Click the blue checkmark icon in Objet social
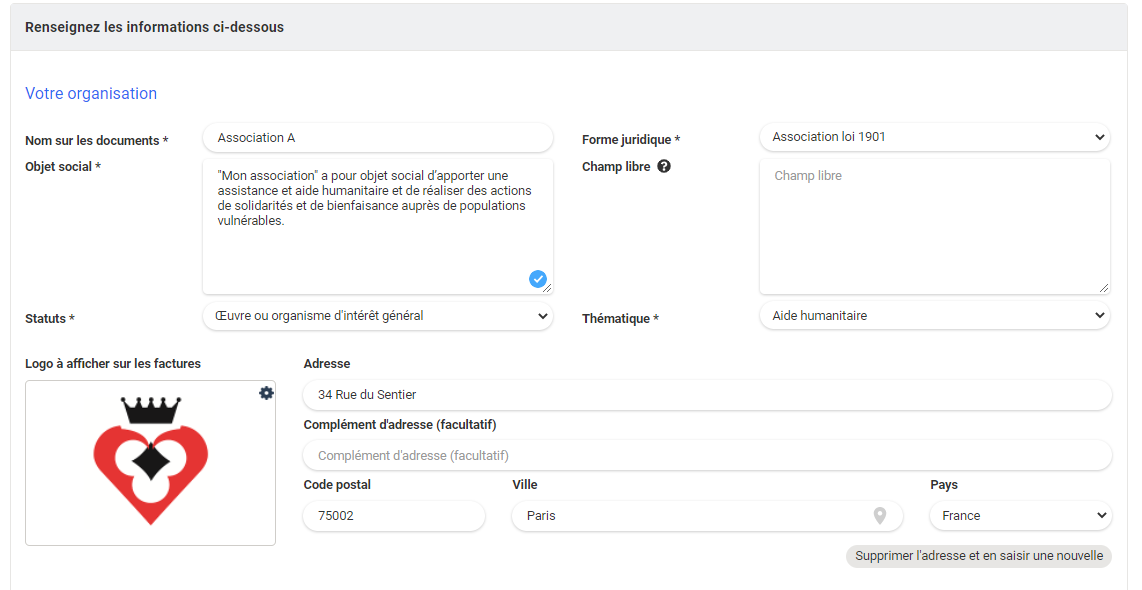1142x590 pixels. pos(538,279)
